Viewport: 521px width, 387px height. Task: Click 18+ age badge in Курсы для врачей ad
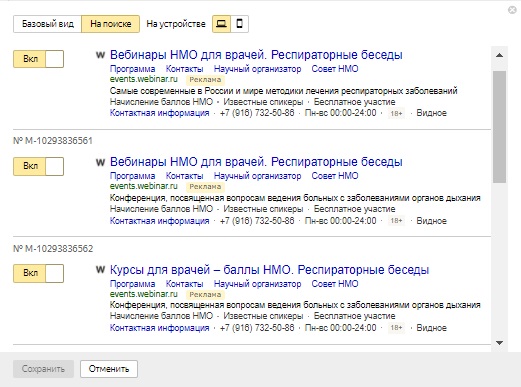tap(396, 328)
